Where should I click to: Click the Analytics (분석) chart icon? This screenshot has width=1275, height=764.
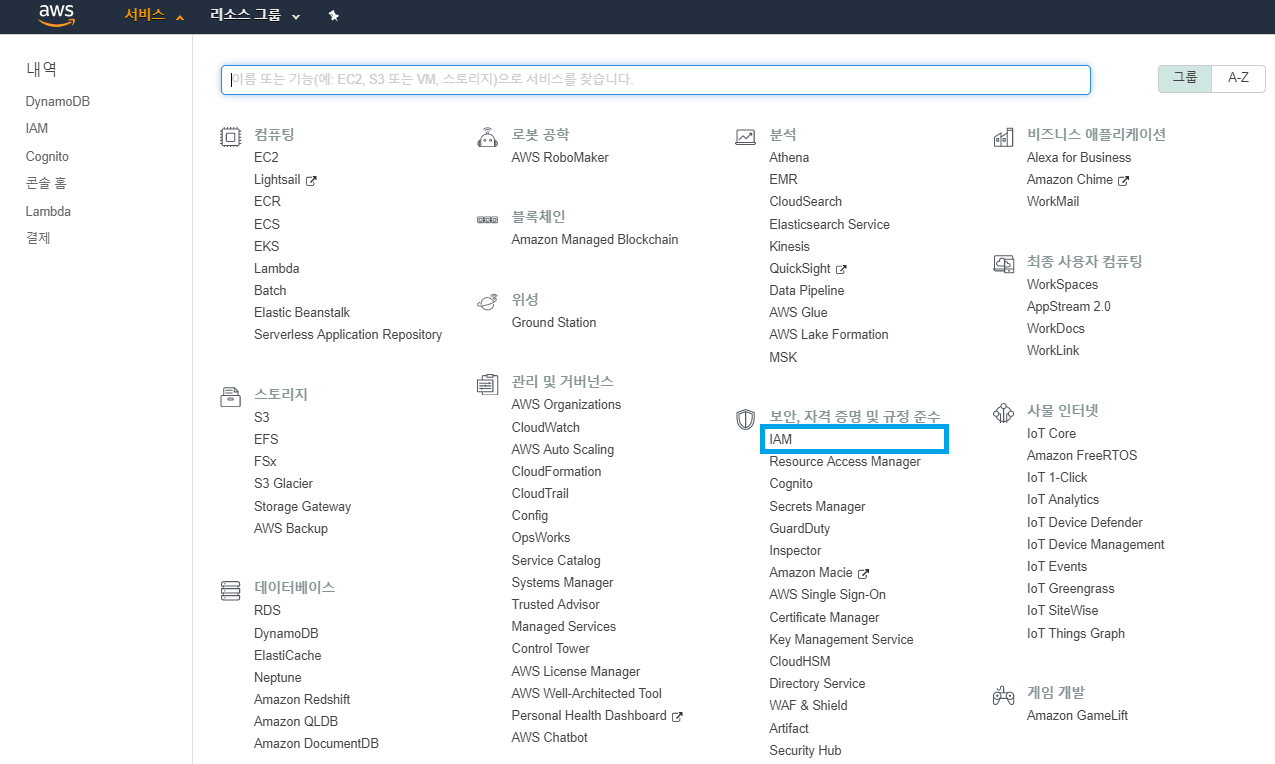click(x=745, y=137)
